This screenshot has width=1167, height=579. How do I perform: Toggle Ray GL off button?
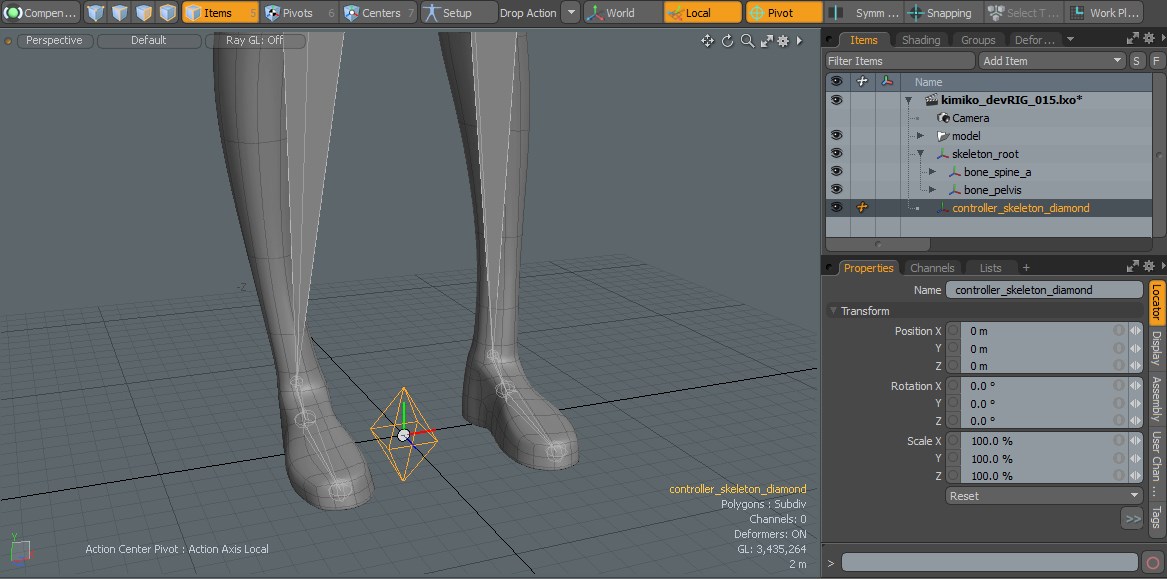(255, 40)
